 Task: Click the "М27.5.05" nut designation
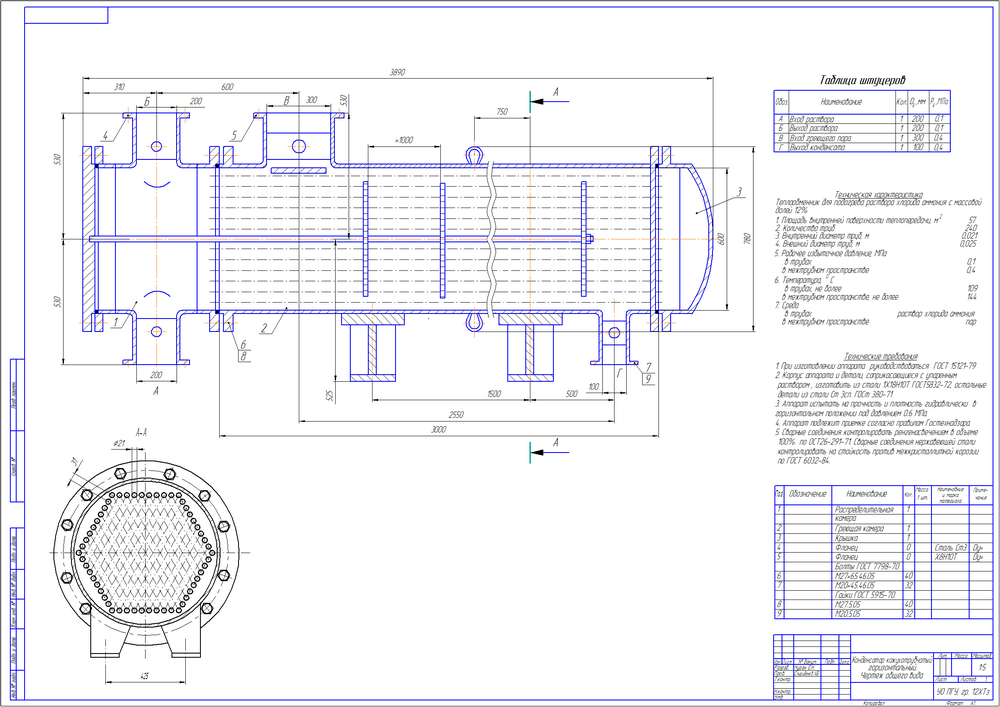[x=847, y=604]
